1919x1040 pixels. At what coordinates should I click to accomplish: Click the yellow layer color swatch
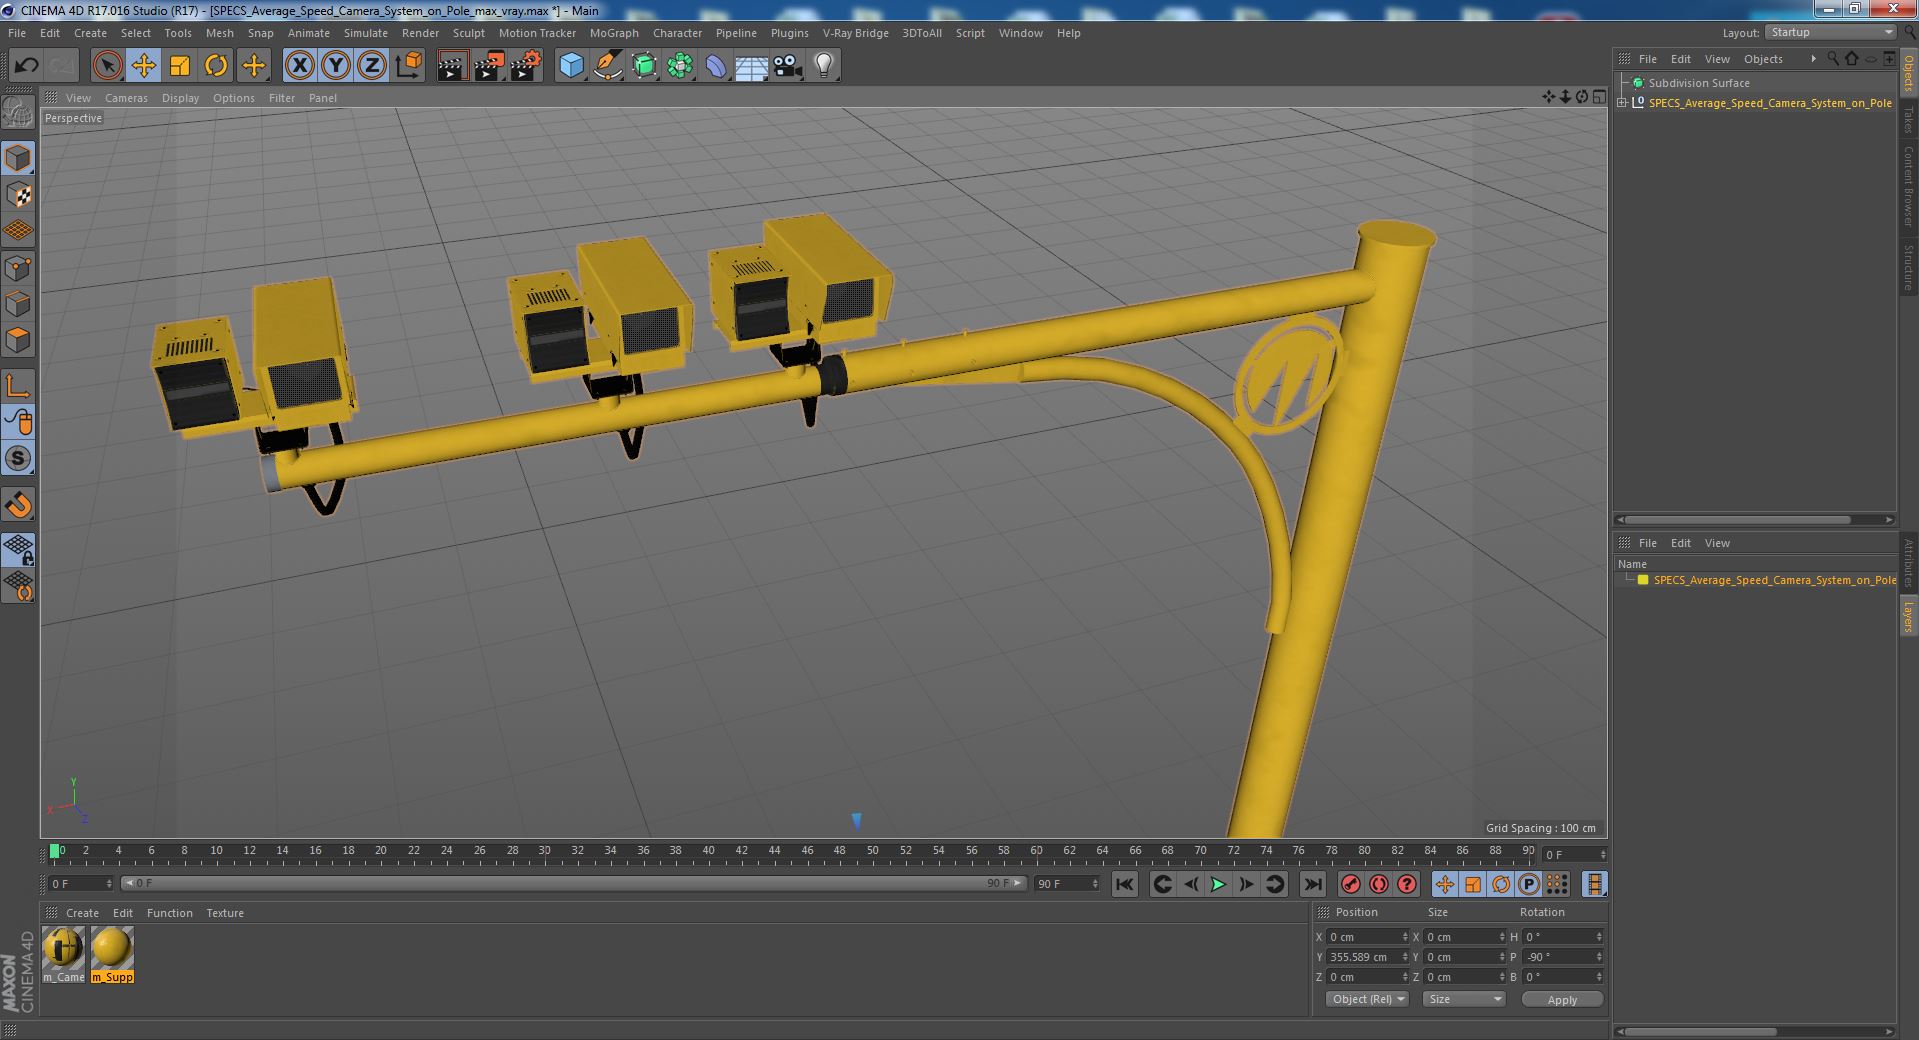tap(1643, 580)
